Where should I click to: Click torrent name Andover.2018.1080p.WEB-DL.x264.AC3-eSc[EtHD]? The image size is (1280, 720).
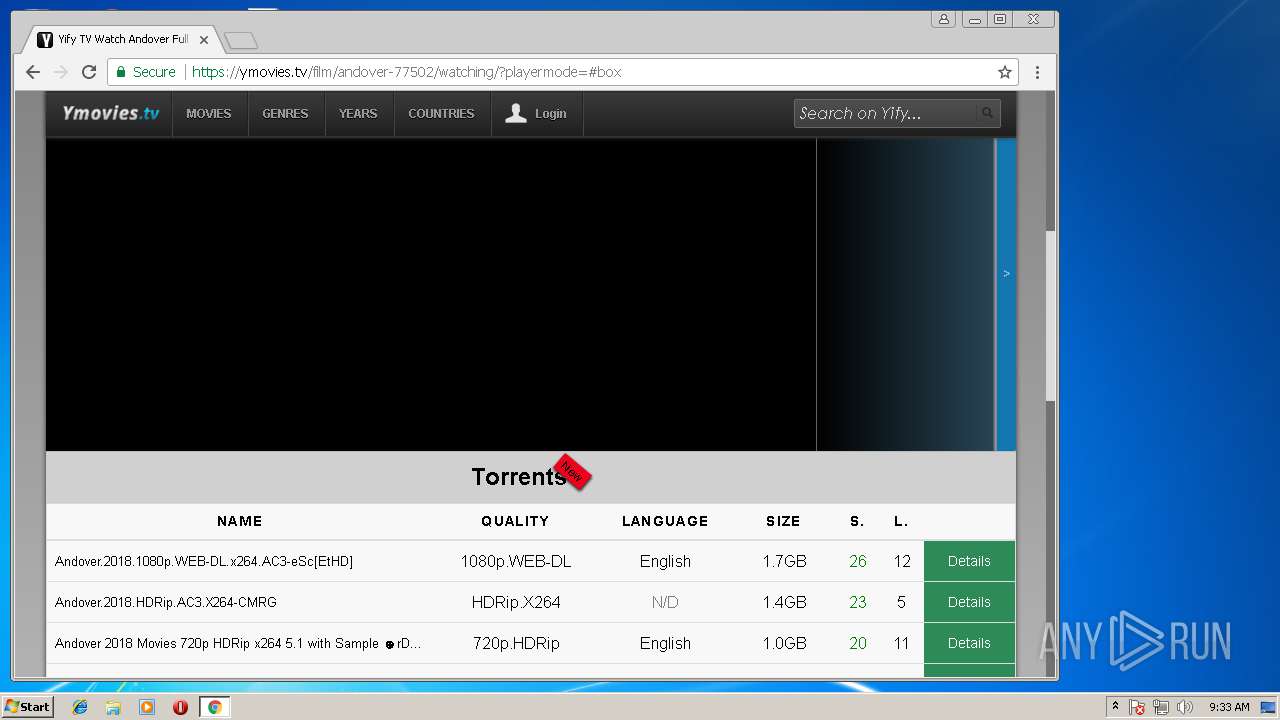(x=204, y=562)
